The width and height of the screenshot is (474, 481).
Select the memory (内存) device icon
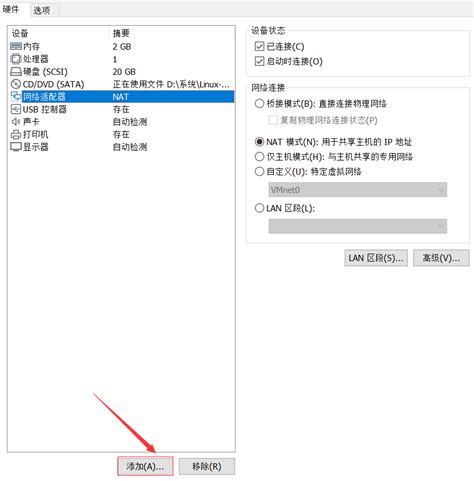tap(16, 46)
